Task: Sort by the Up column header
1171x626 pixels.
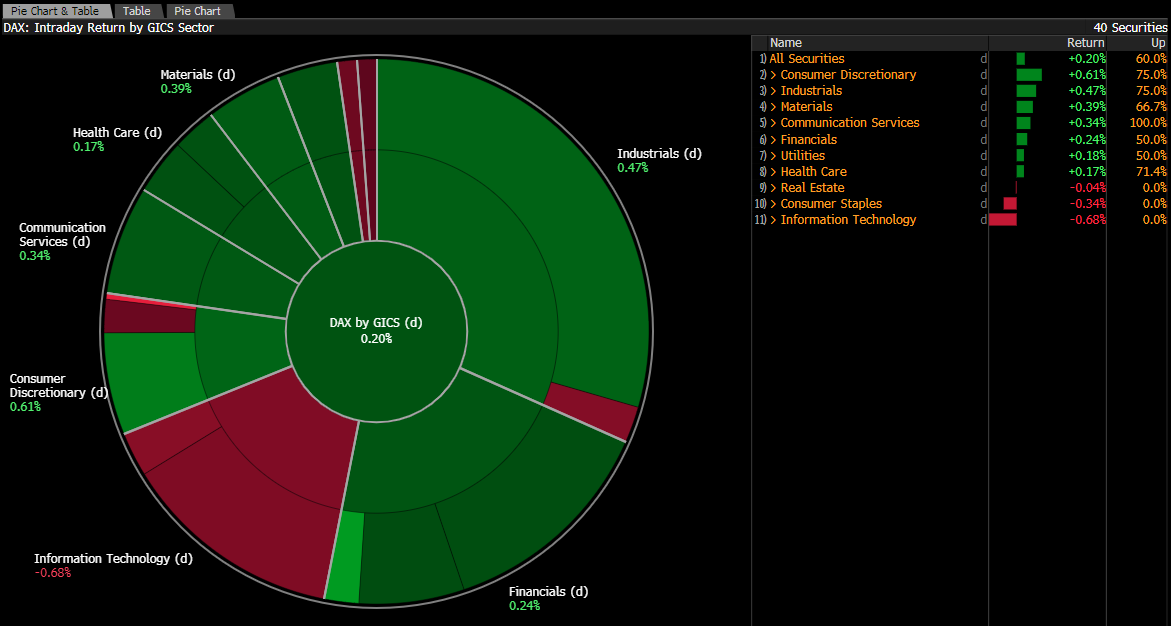Action: 1158,43
